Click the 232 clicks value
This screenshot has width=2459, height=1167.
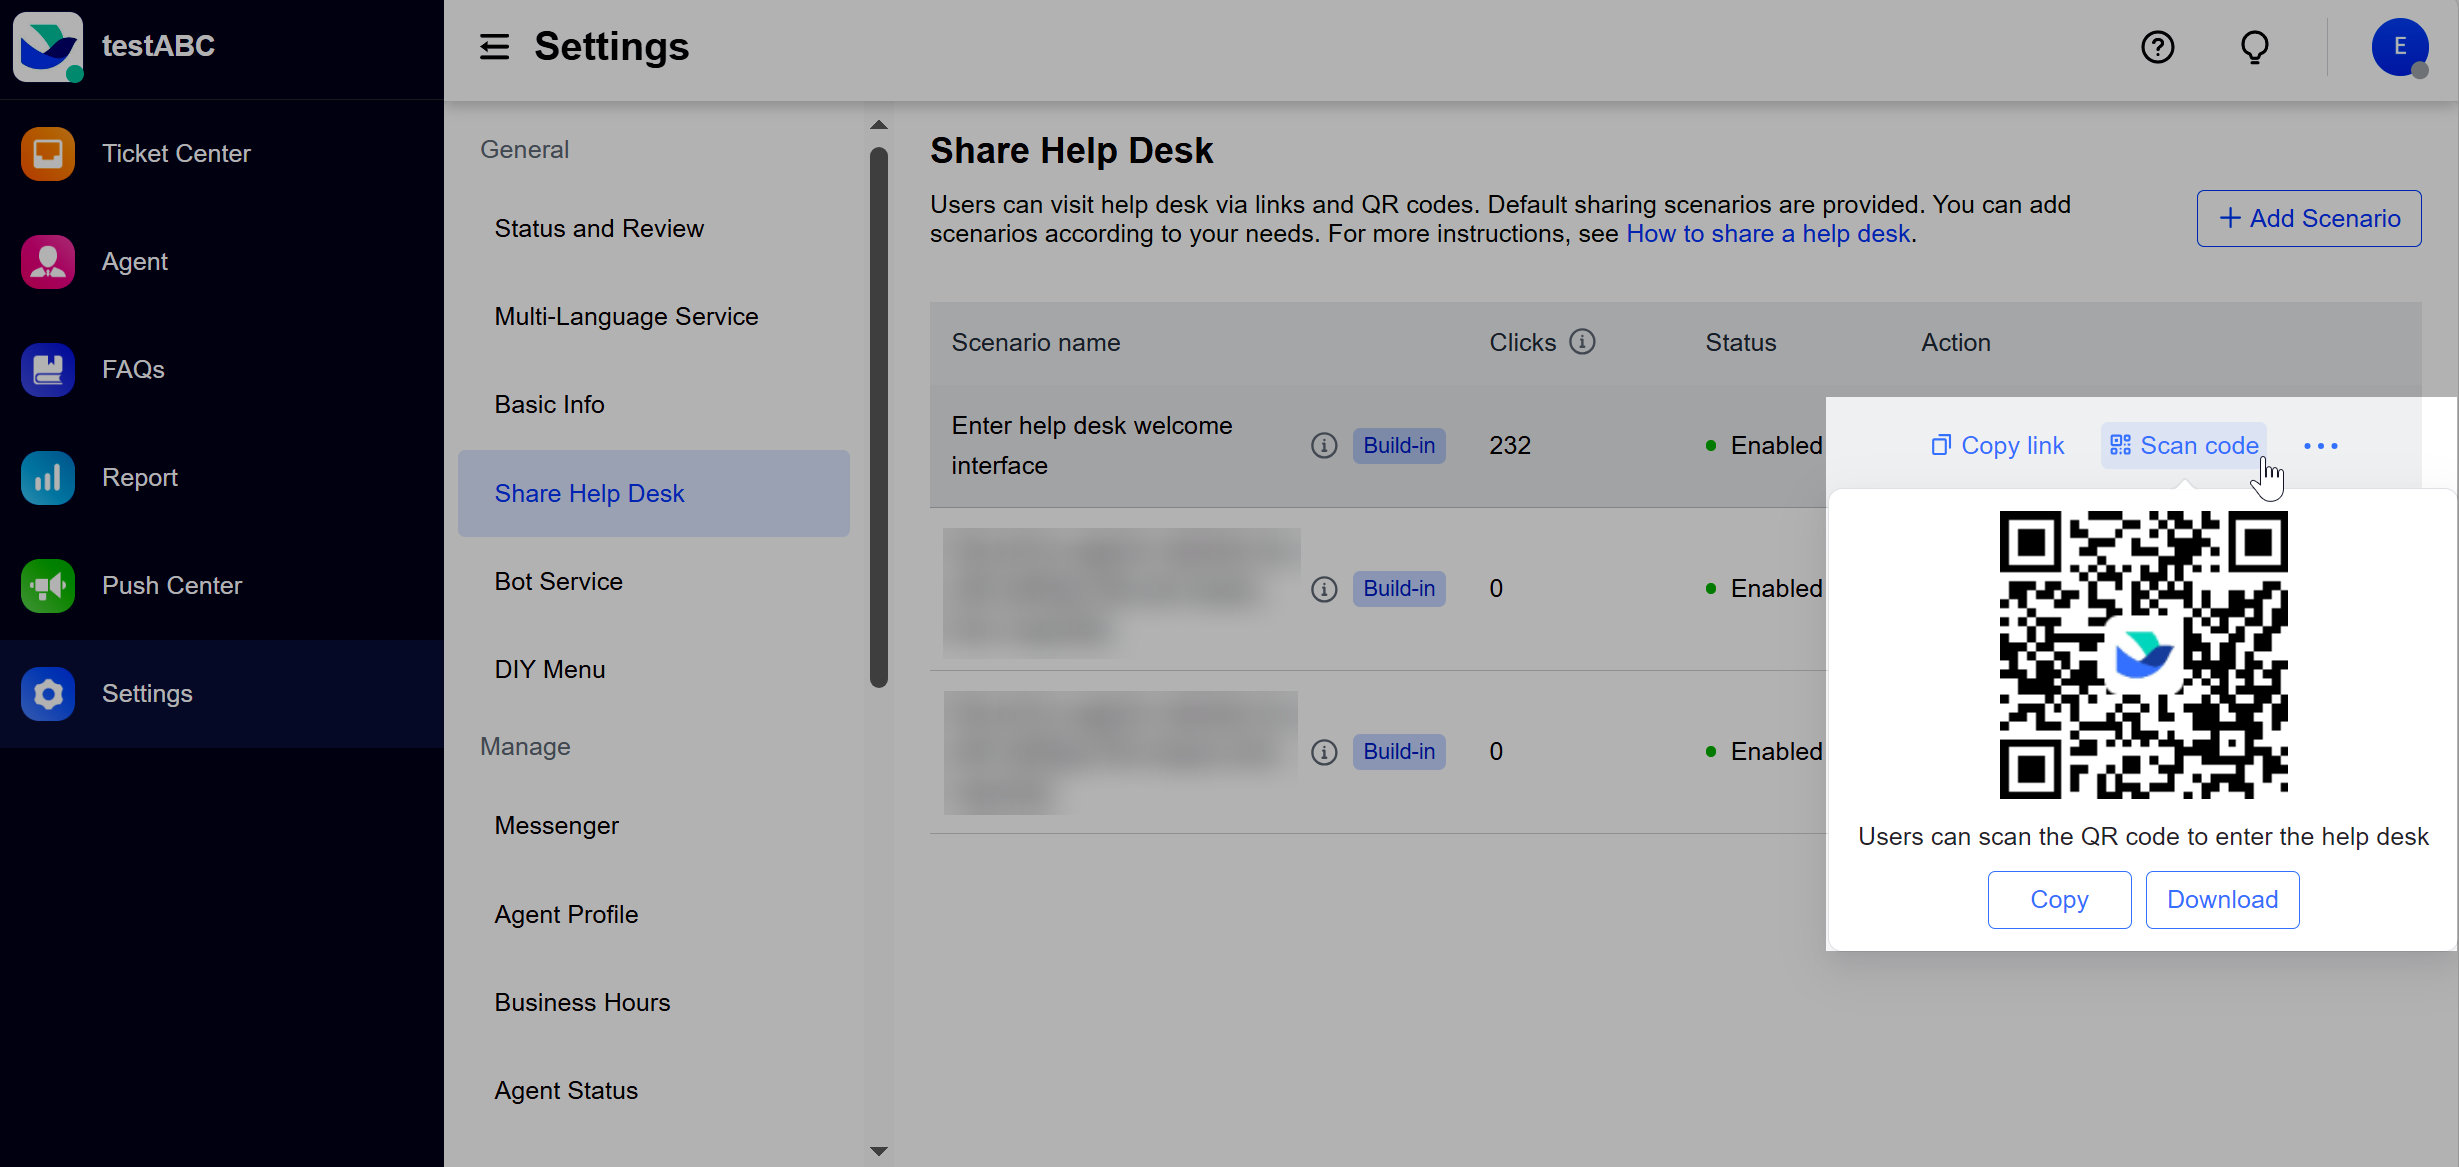[1510, 446]
